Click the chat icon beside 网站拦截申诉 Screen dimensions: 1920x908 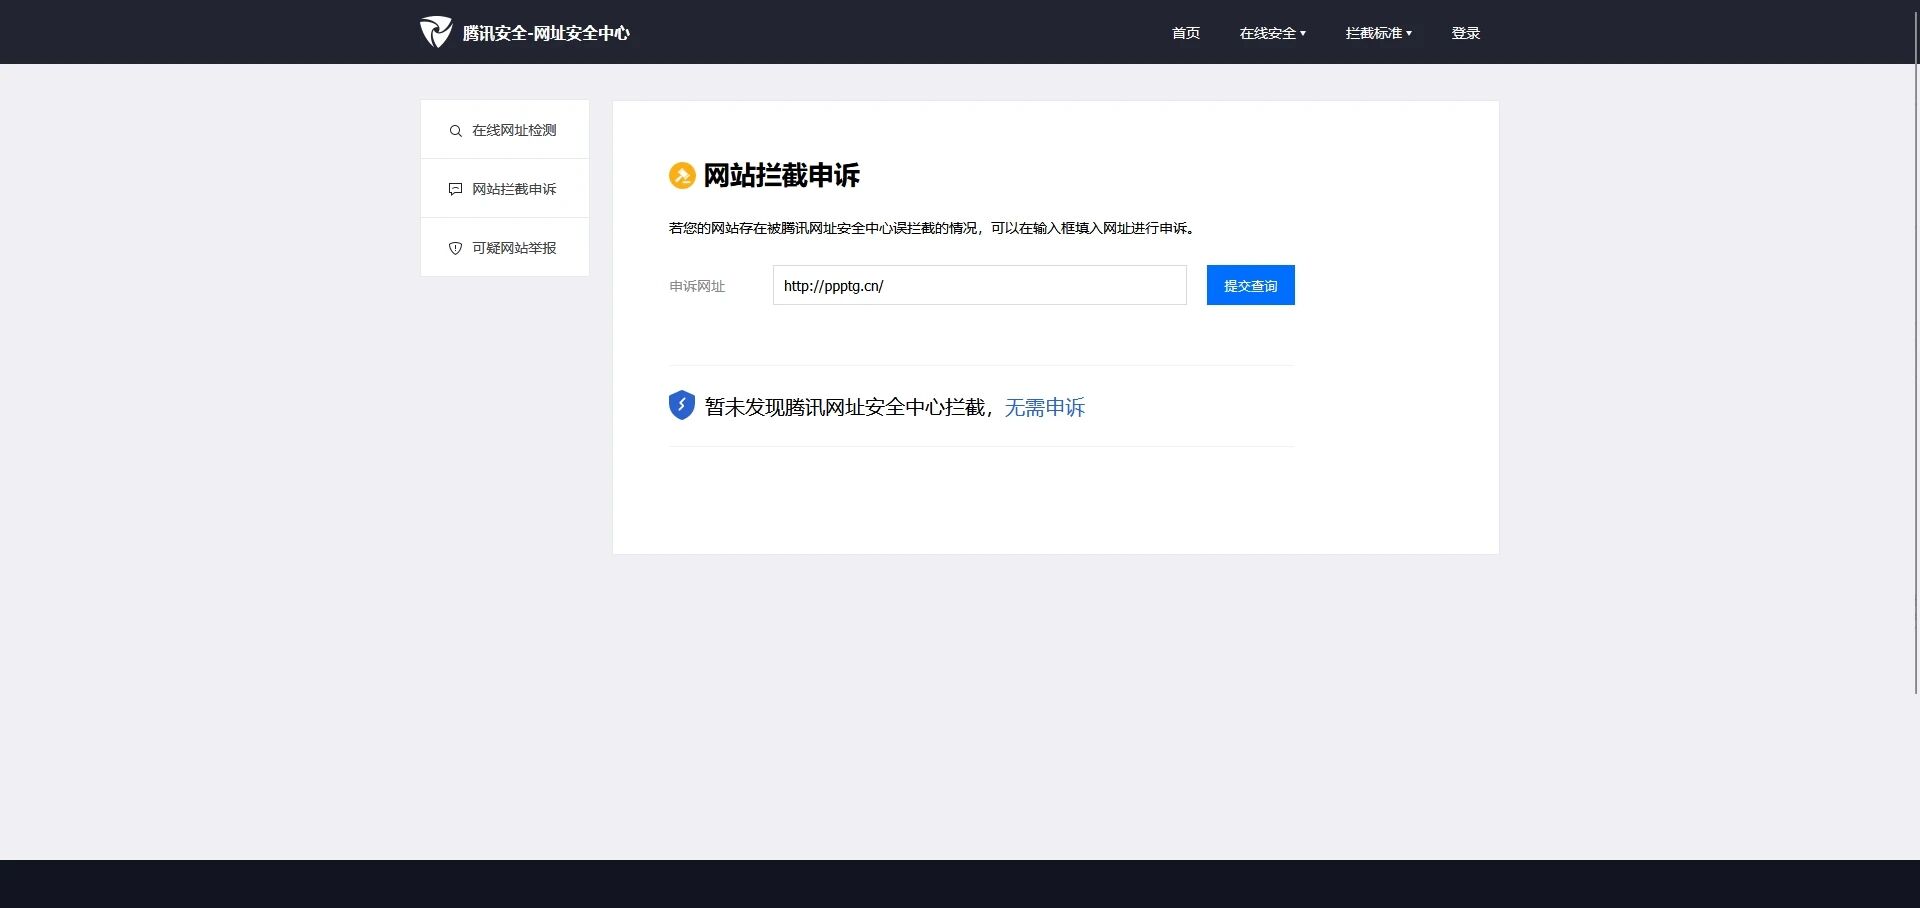coord(455,189)
